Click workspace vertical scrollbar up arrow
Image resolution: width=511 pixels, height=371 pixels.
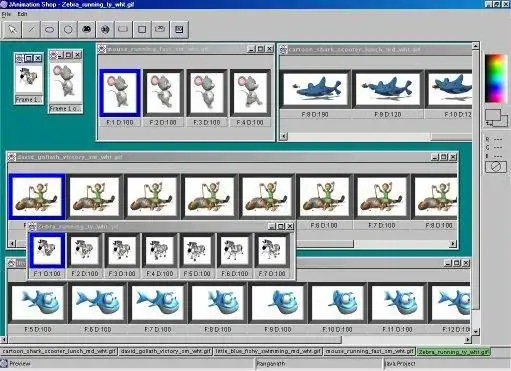pos(476,46)
